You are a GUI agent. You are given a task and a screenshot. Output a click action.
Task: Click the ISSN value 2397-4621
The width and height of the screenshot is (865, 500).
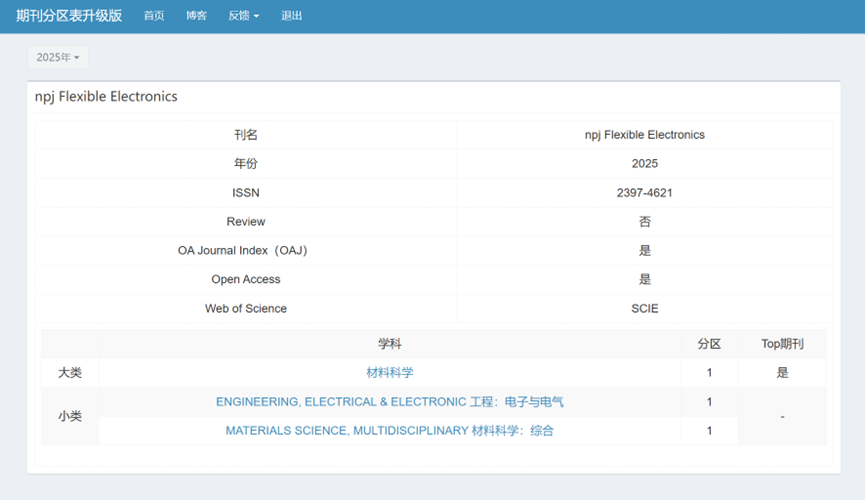(644, 193)
